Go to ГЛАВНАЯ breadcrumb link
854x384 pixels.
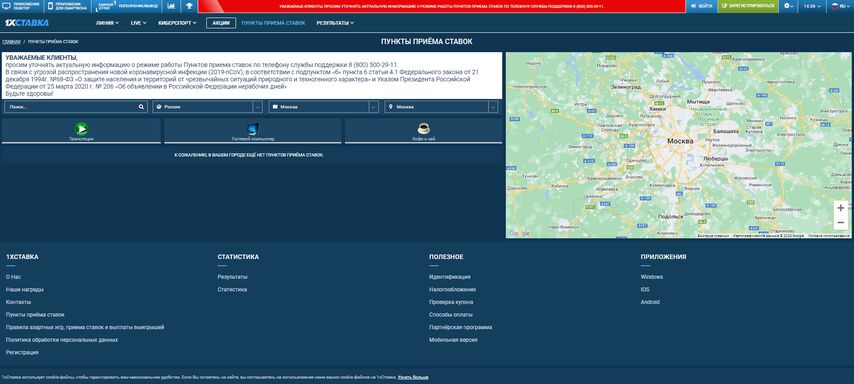click(11, 41)
